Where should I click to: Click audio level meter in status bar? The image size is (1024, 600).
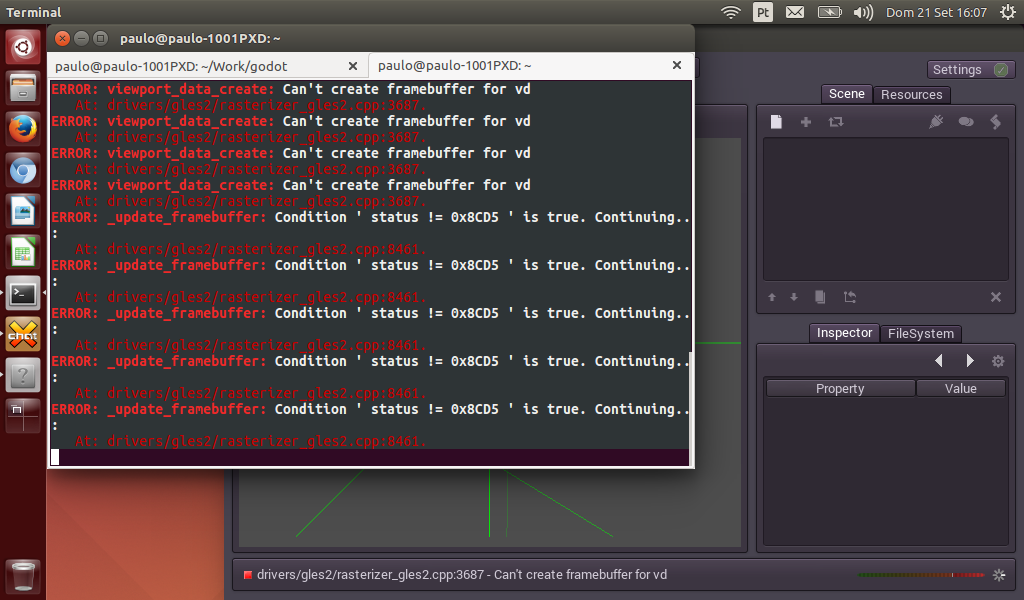921,575
